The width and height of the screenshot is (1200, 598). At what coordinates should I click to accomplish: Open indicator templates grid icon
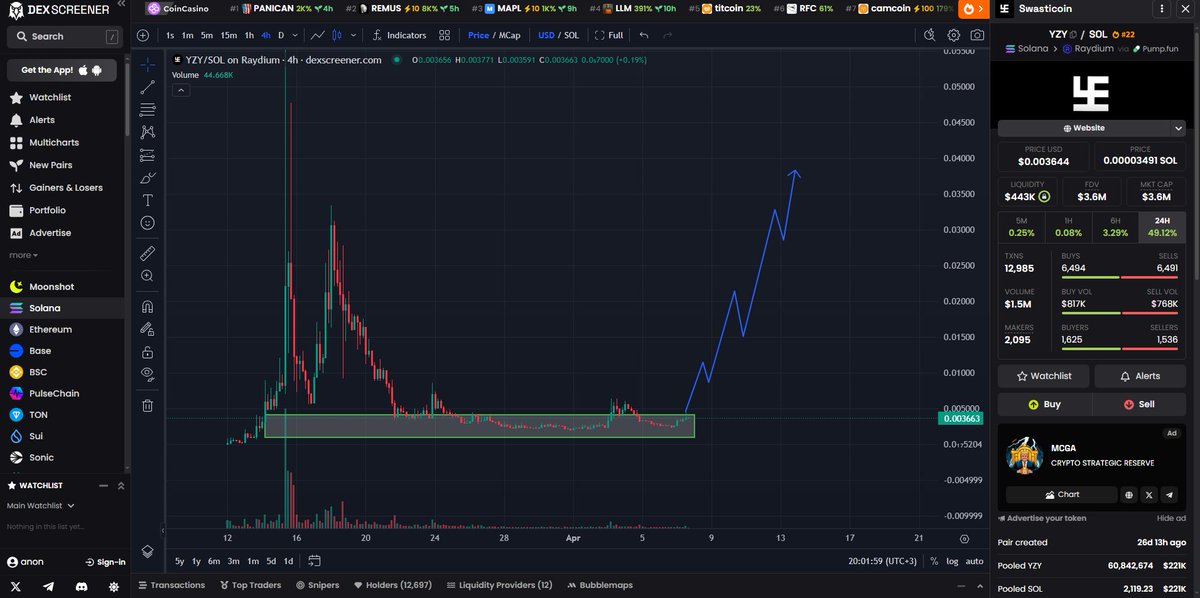click(x=444, y=35)
